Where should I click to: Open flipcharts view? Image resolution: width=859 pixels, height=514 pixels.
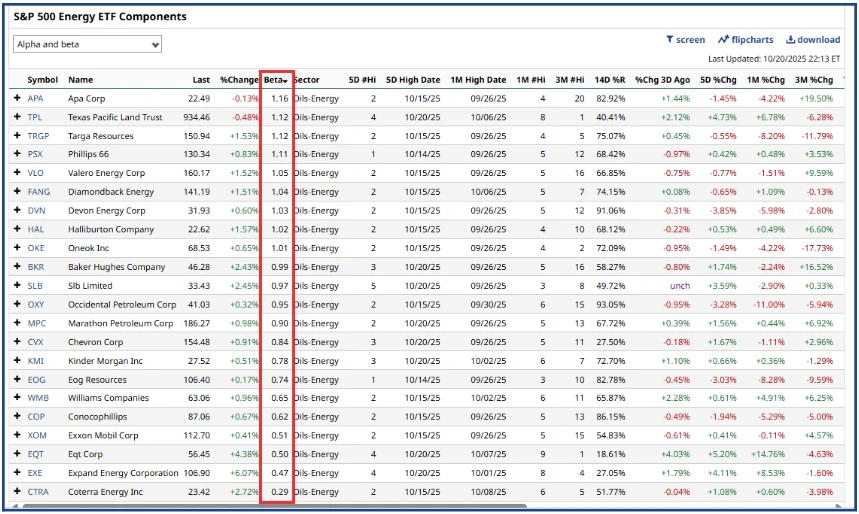(745, 40)
